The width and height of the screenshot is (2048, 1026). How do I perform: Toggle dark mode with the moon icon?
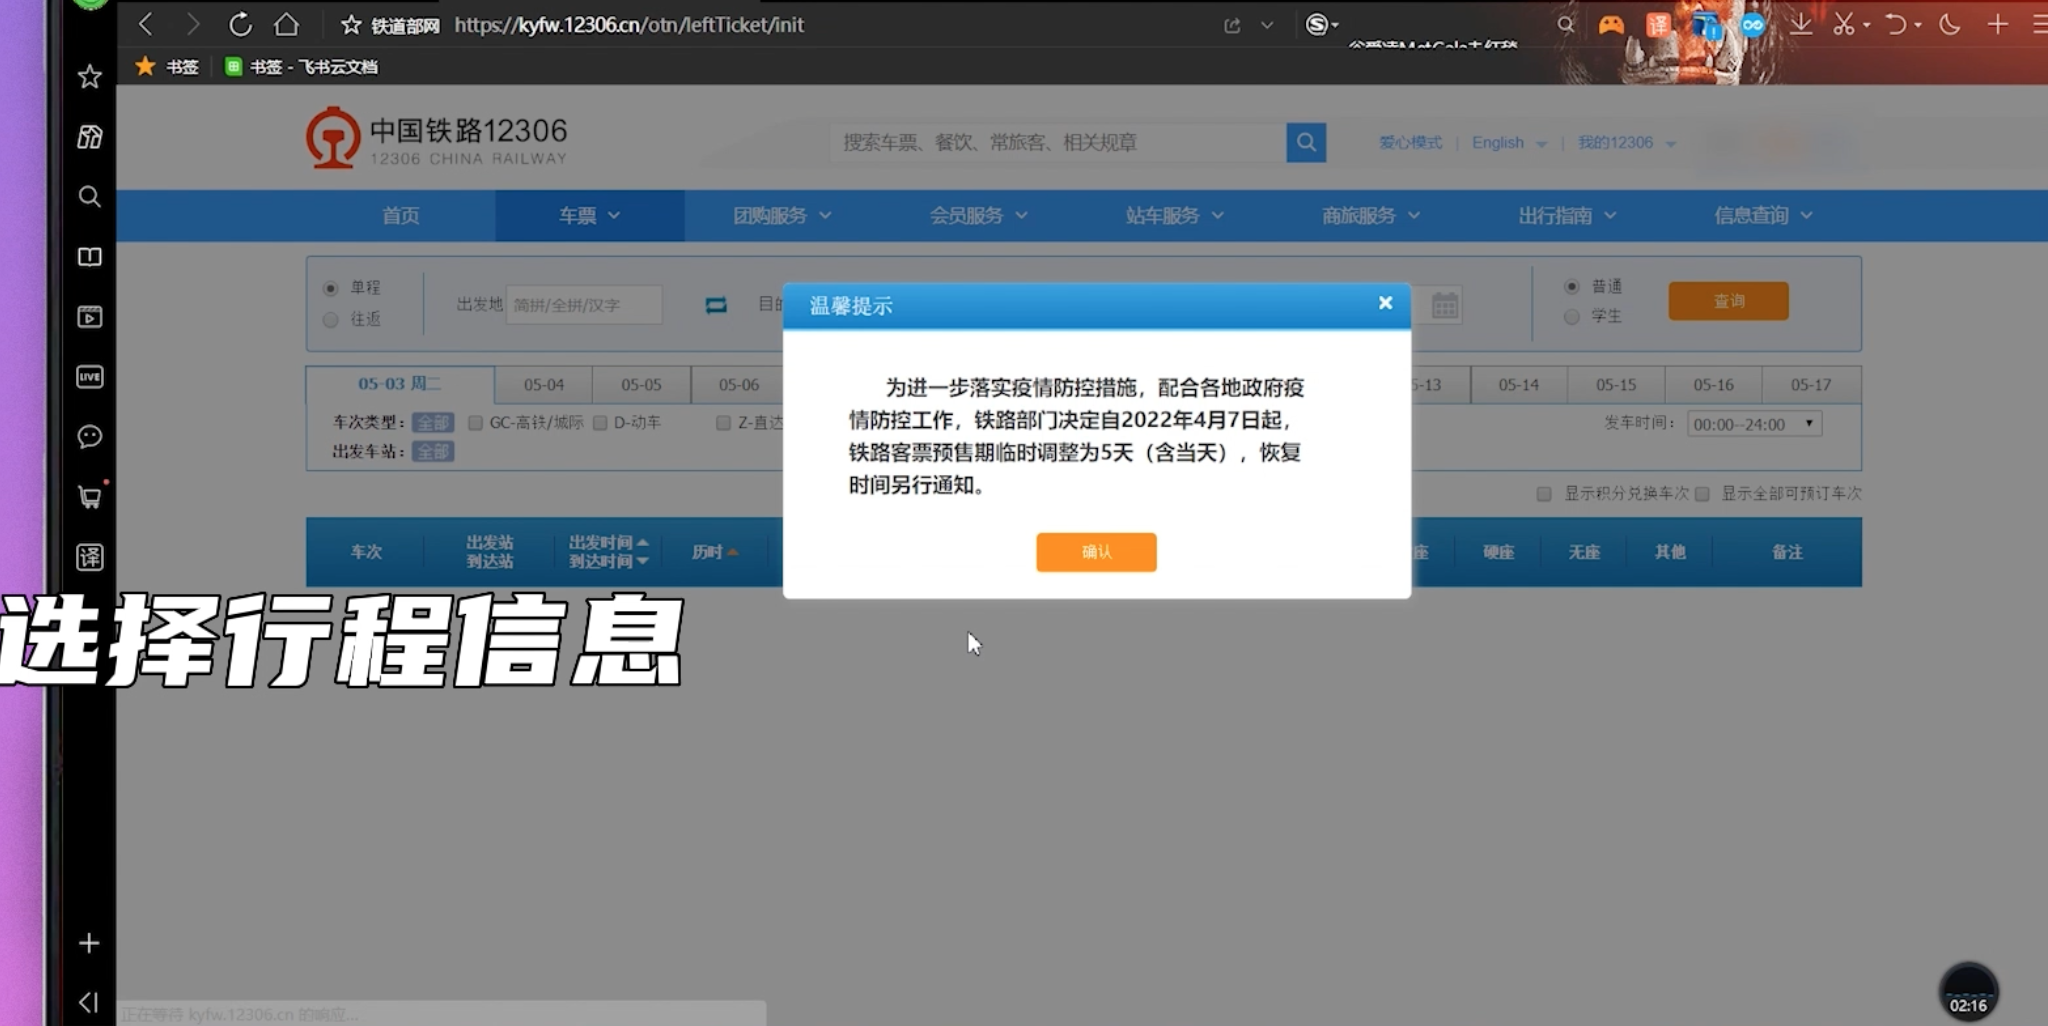coord(1950,24)
